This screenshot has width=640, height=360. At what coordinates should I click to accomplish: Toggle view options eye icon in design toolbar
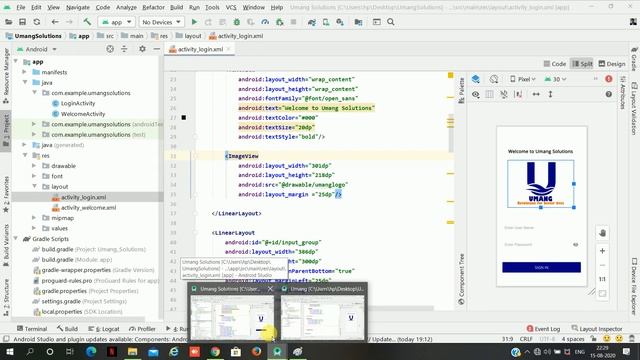click(476, 94)
